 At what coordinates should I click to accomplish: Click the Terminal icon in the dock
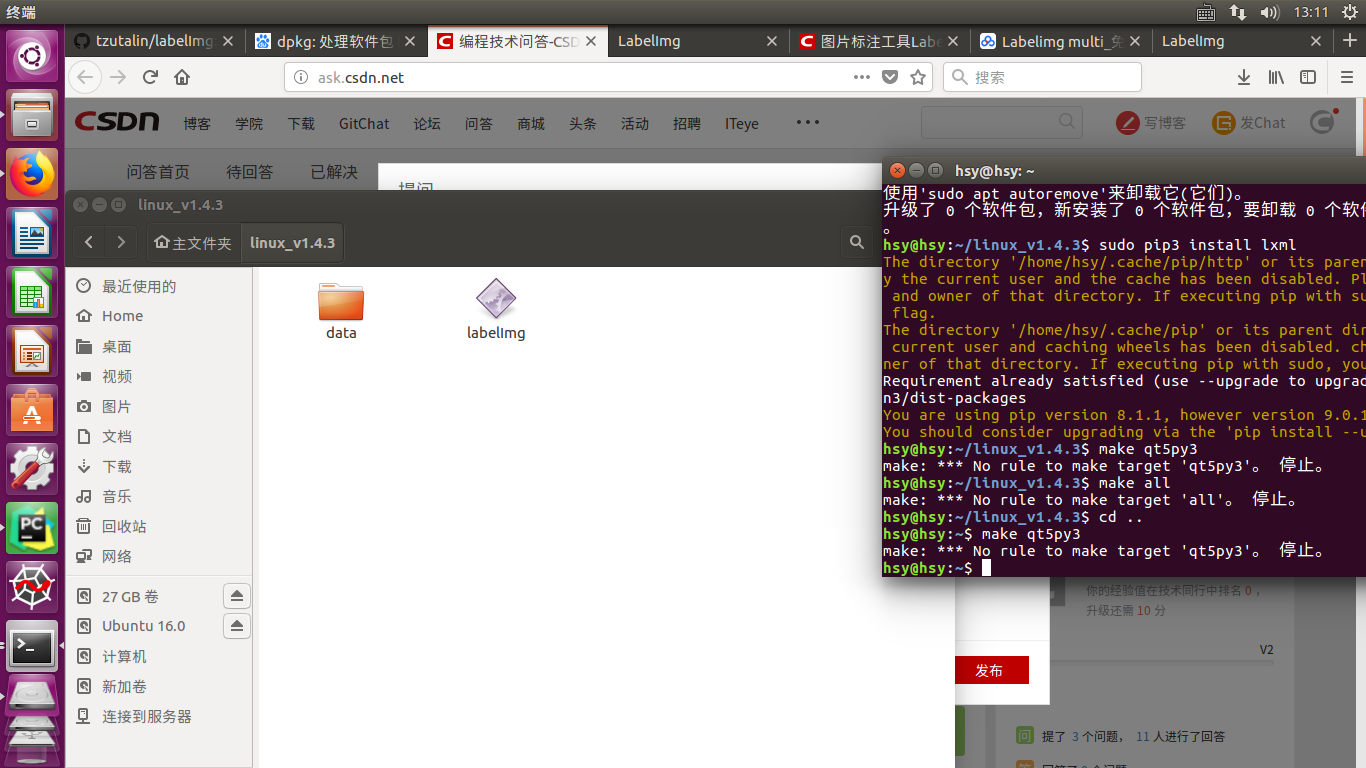click(32, 647)
